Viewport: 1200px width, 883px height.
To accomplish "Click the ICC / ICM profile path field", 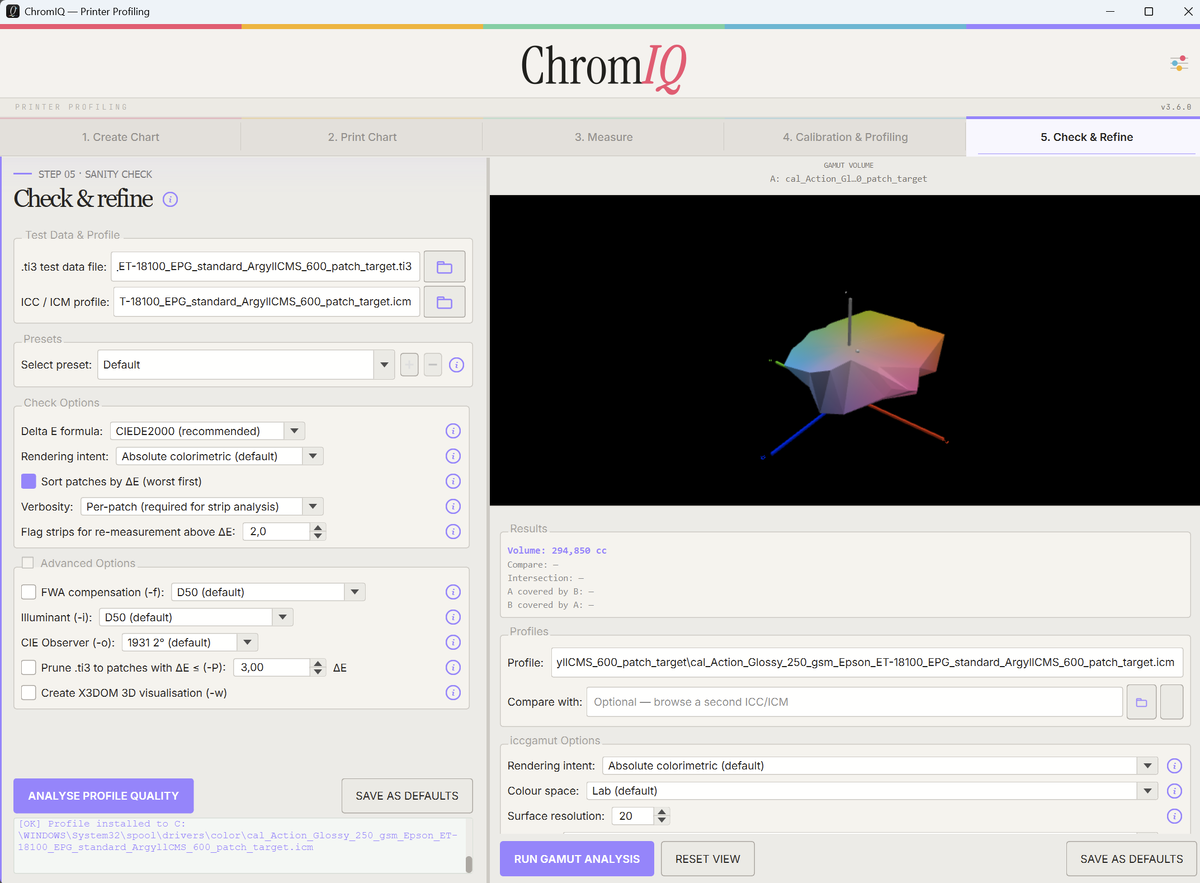I will [266, 301].
